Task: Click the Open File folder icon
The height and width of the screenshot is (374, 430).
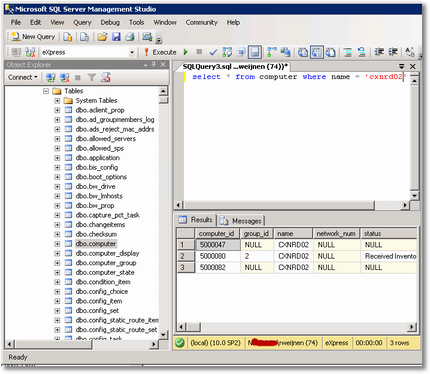Action: (102, 37)
